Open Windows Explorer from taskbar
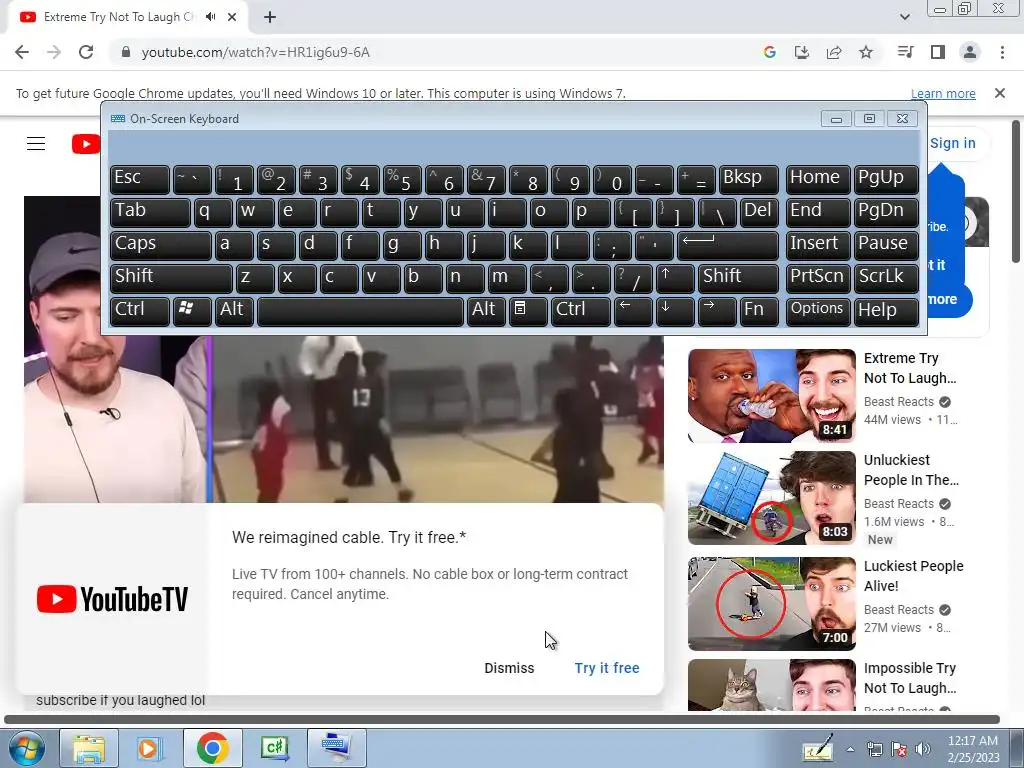The height and width of the screenshot is (768, 1024). (x=89, y=748)
